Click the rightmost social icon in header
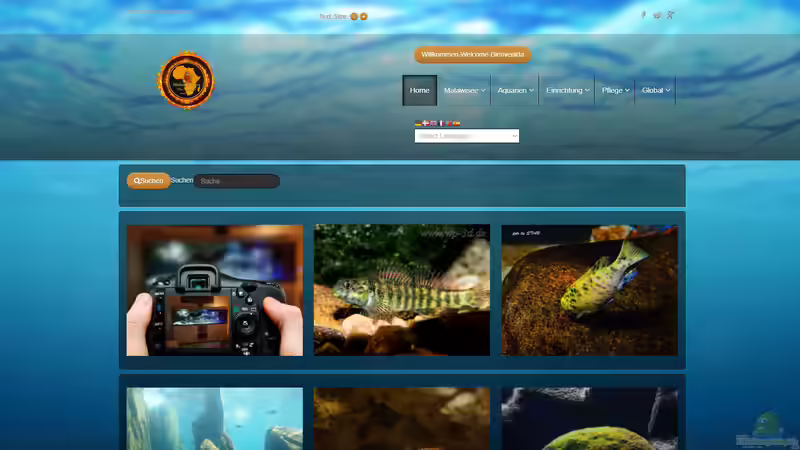Viewport: 800px width, 450px height. [671, 15]
